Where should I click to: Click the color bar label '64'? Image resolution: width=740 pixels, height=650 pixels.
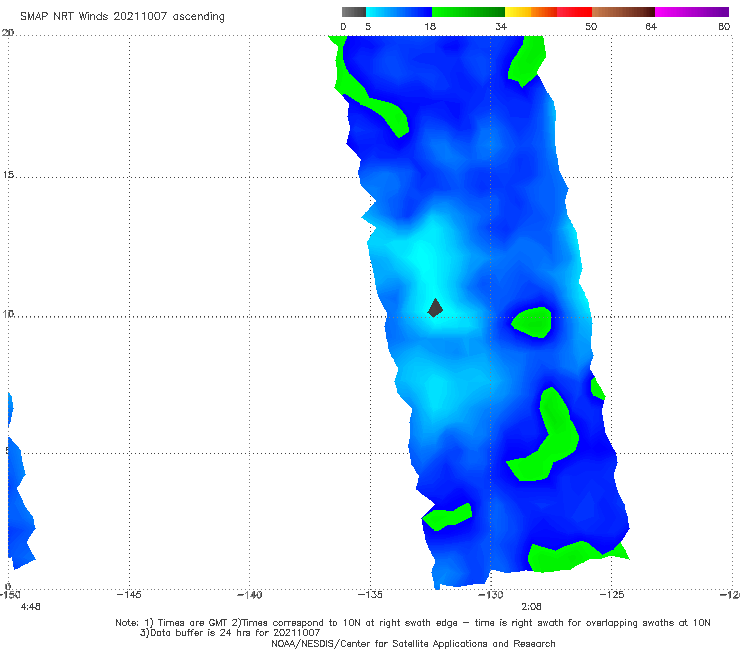651,27
